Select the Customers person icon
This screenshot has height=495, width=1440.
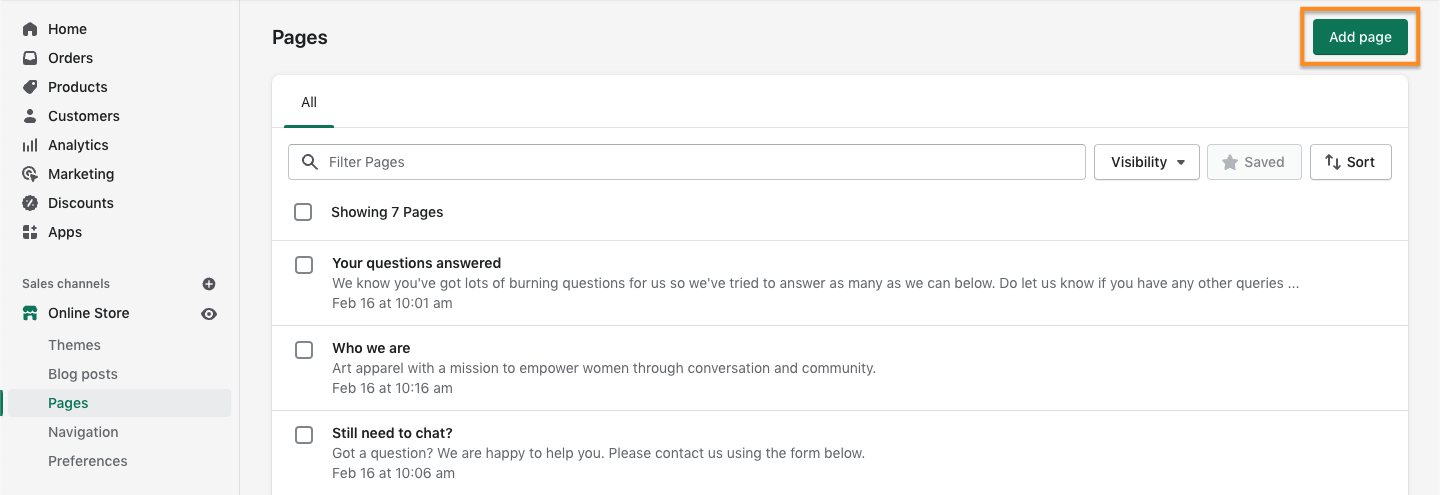(30, 116)
